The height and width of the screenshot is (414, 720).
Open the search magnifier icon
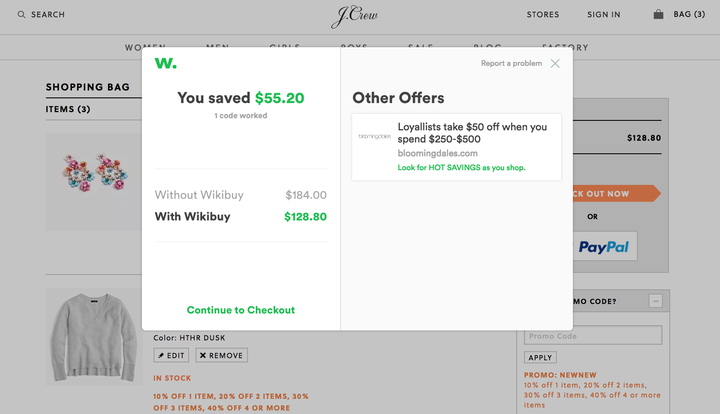pos(21,15)
